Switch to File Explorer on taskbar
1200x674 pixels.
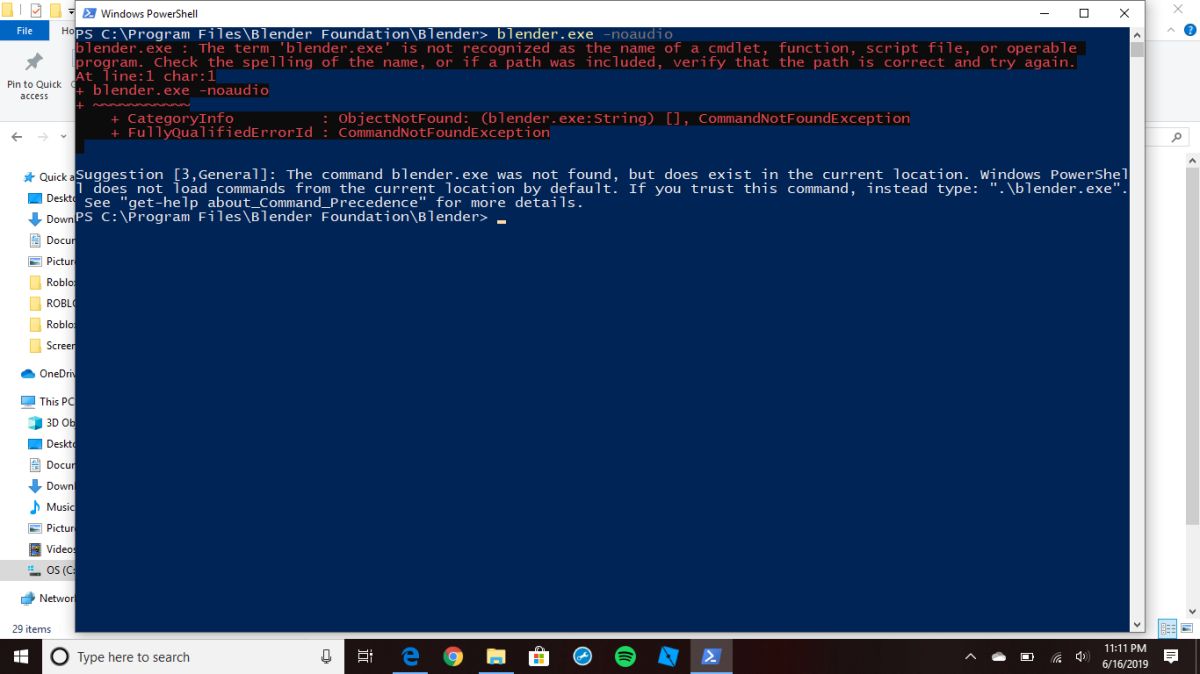point(496,657)
